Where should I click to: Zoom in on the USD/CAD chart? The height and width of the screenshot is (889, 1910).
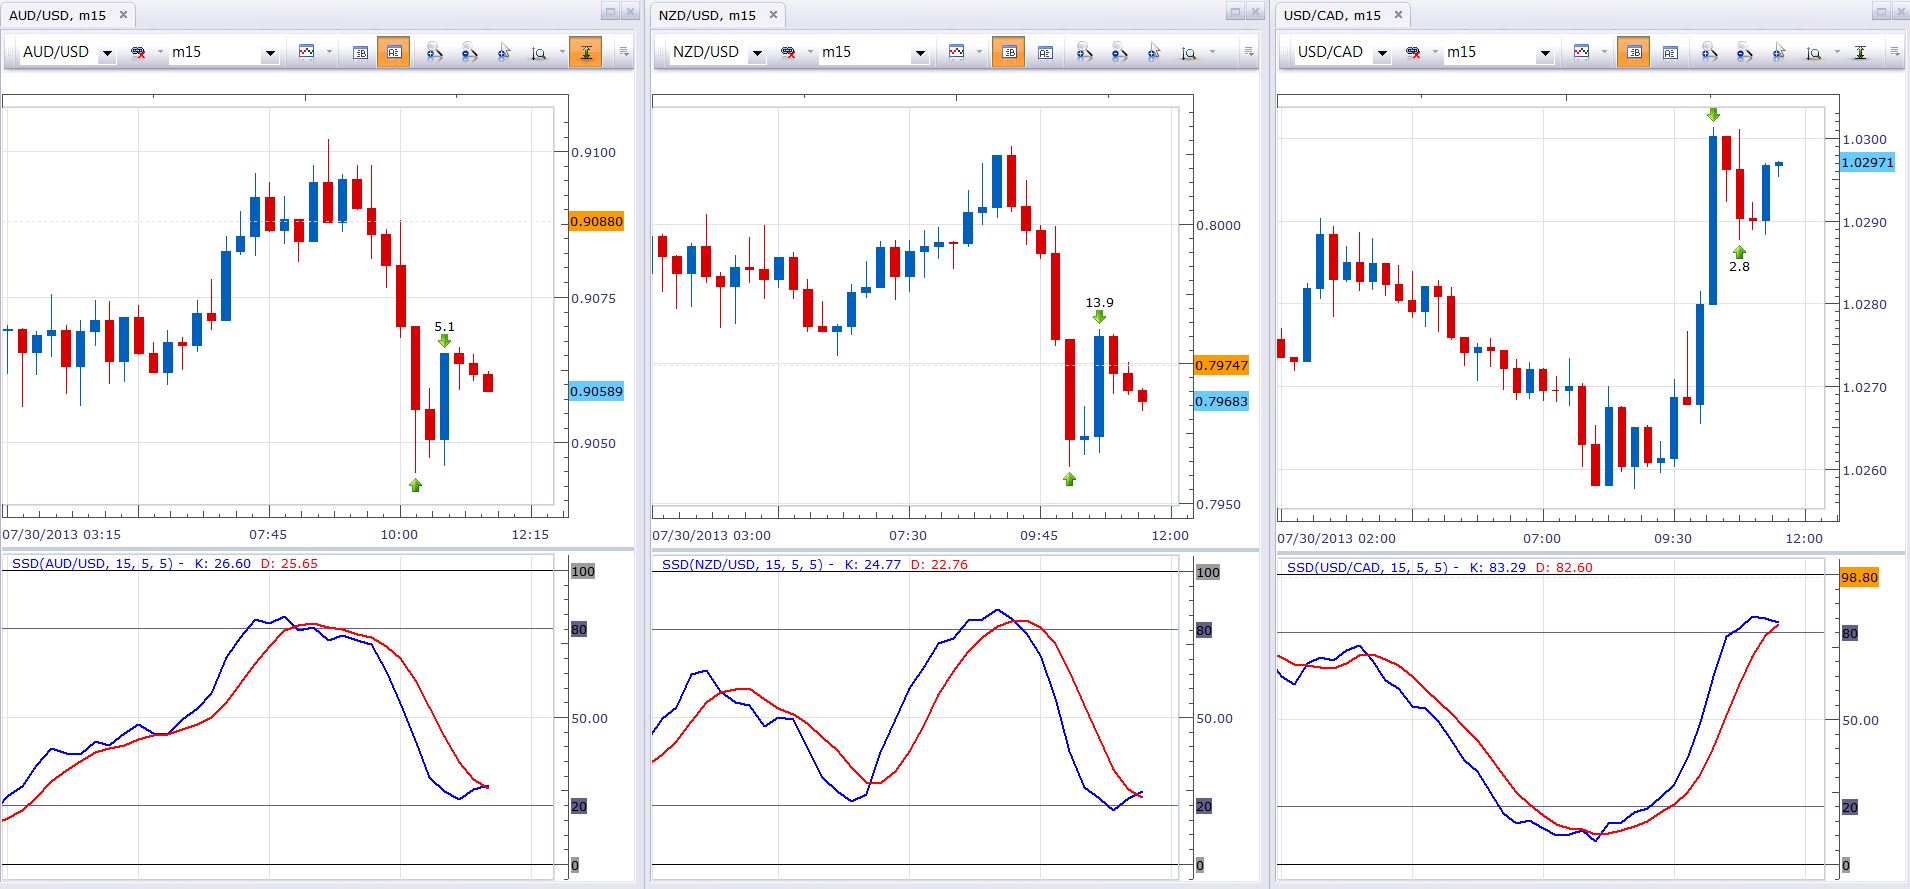(x=1710, y=52)
